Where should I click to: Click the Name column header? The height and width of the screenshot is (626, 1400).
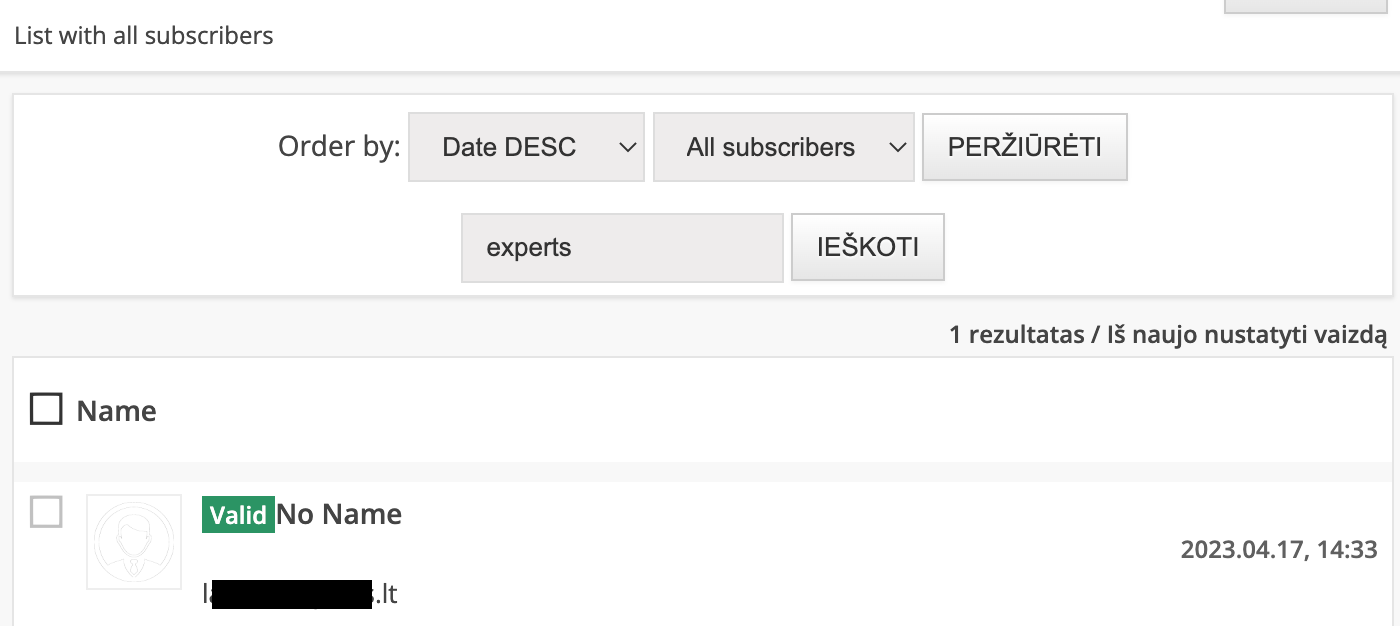click(x=117, y=411)
